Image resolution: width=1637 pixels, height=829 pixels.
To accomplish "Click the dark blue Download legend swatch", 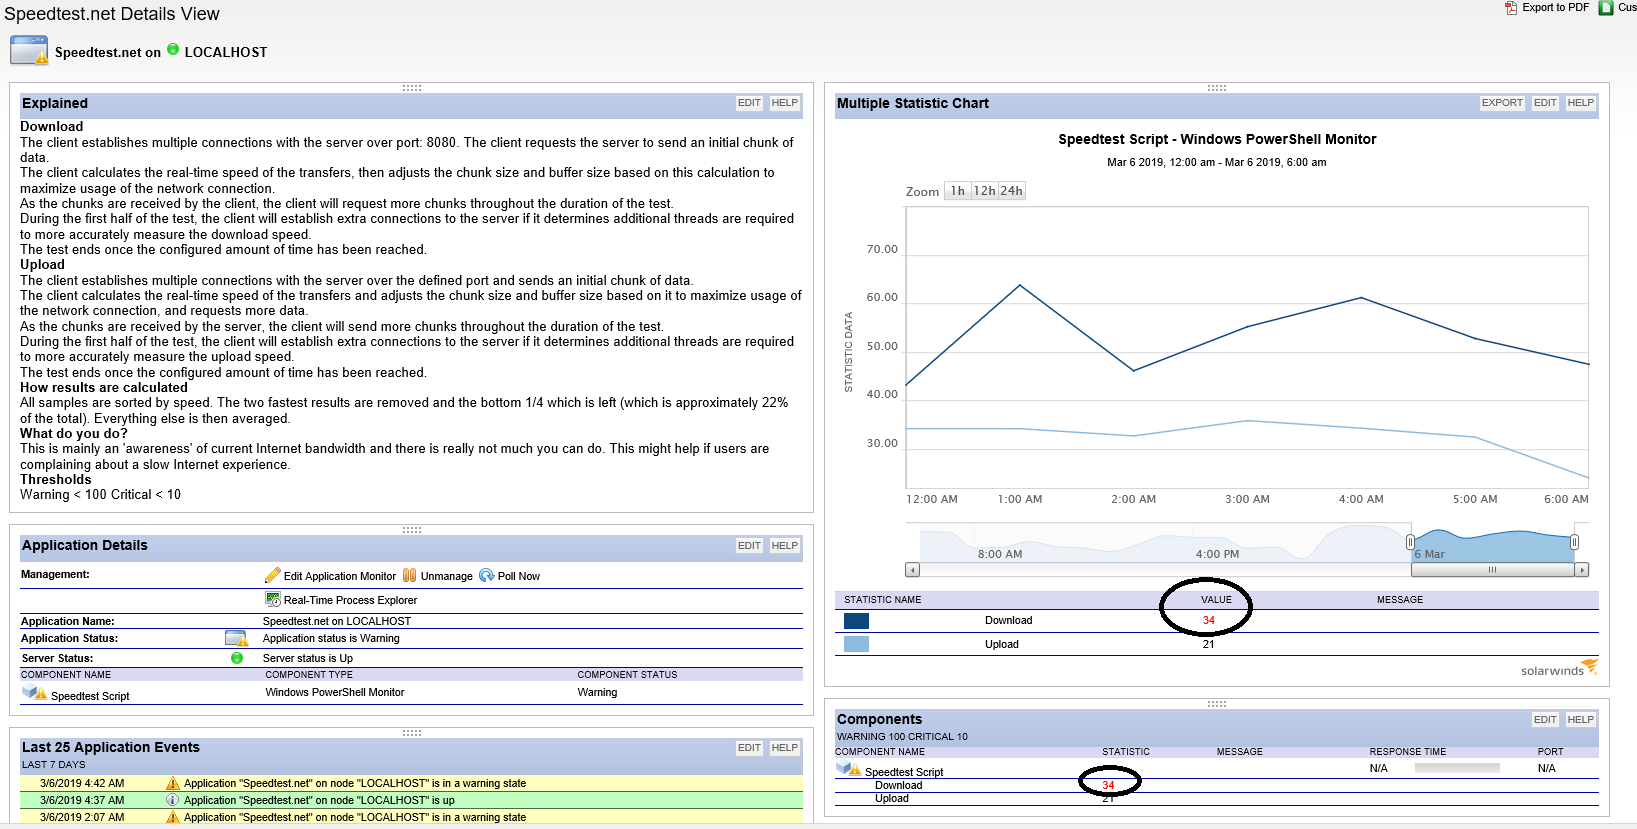I will (857, 621).
